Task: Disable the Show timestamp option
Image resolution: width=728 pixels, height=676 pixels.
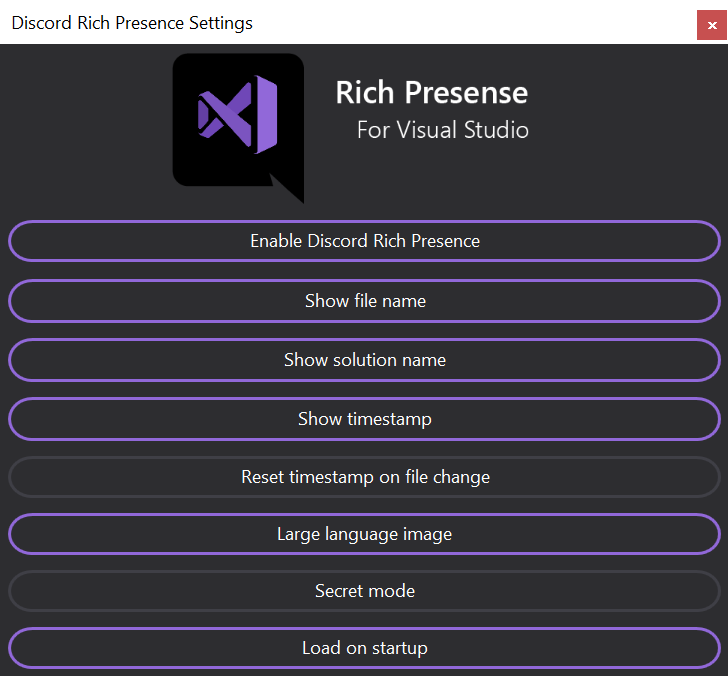Action: (364, 419)
